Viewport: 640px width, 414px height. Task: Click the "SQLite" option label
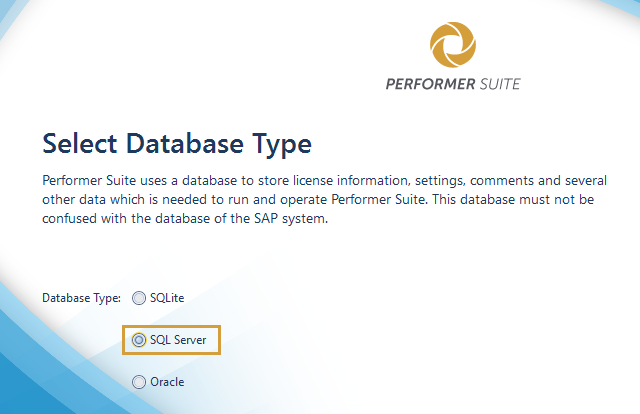pyautogui.click(x=167, y=298)
